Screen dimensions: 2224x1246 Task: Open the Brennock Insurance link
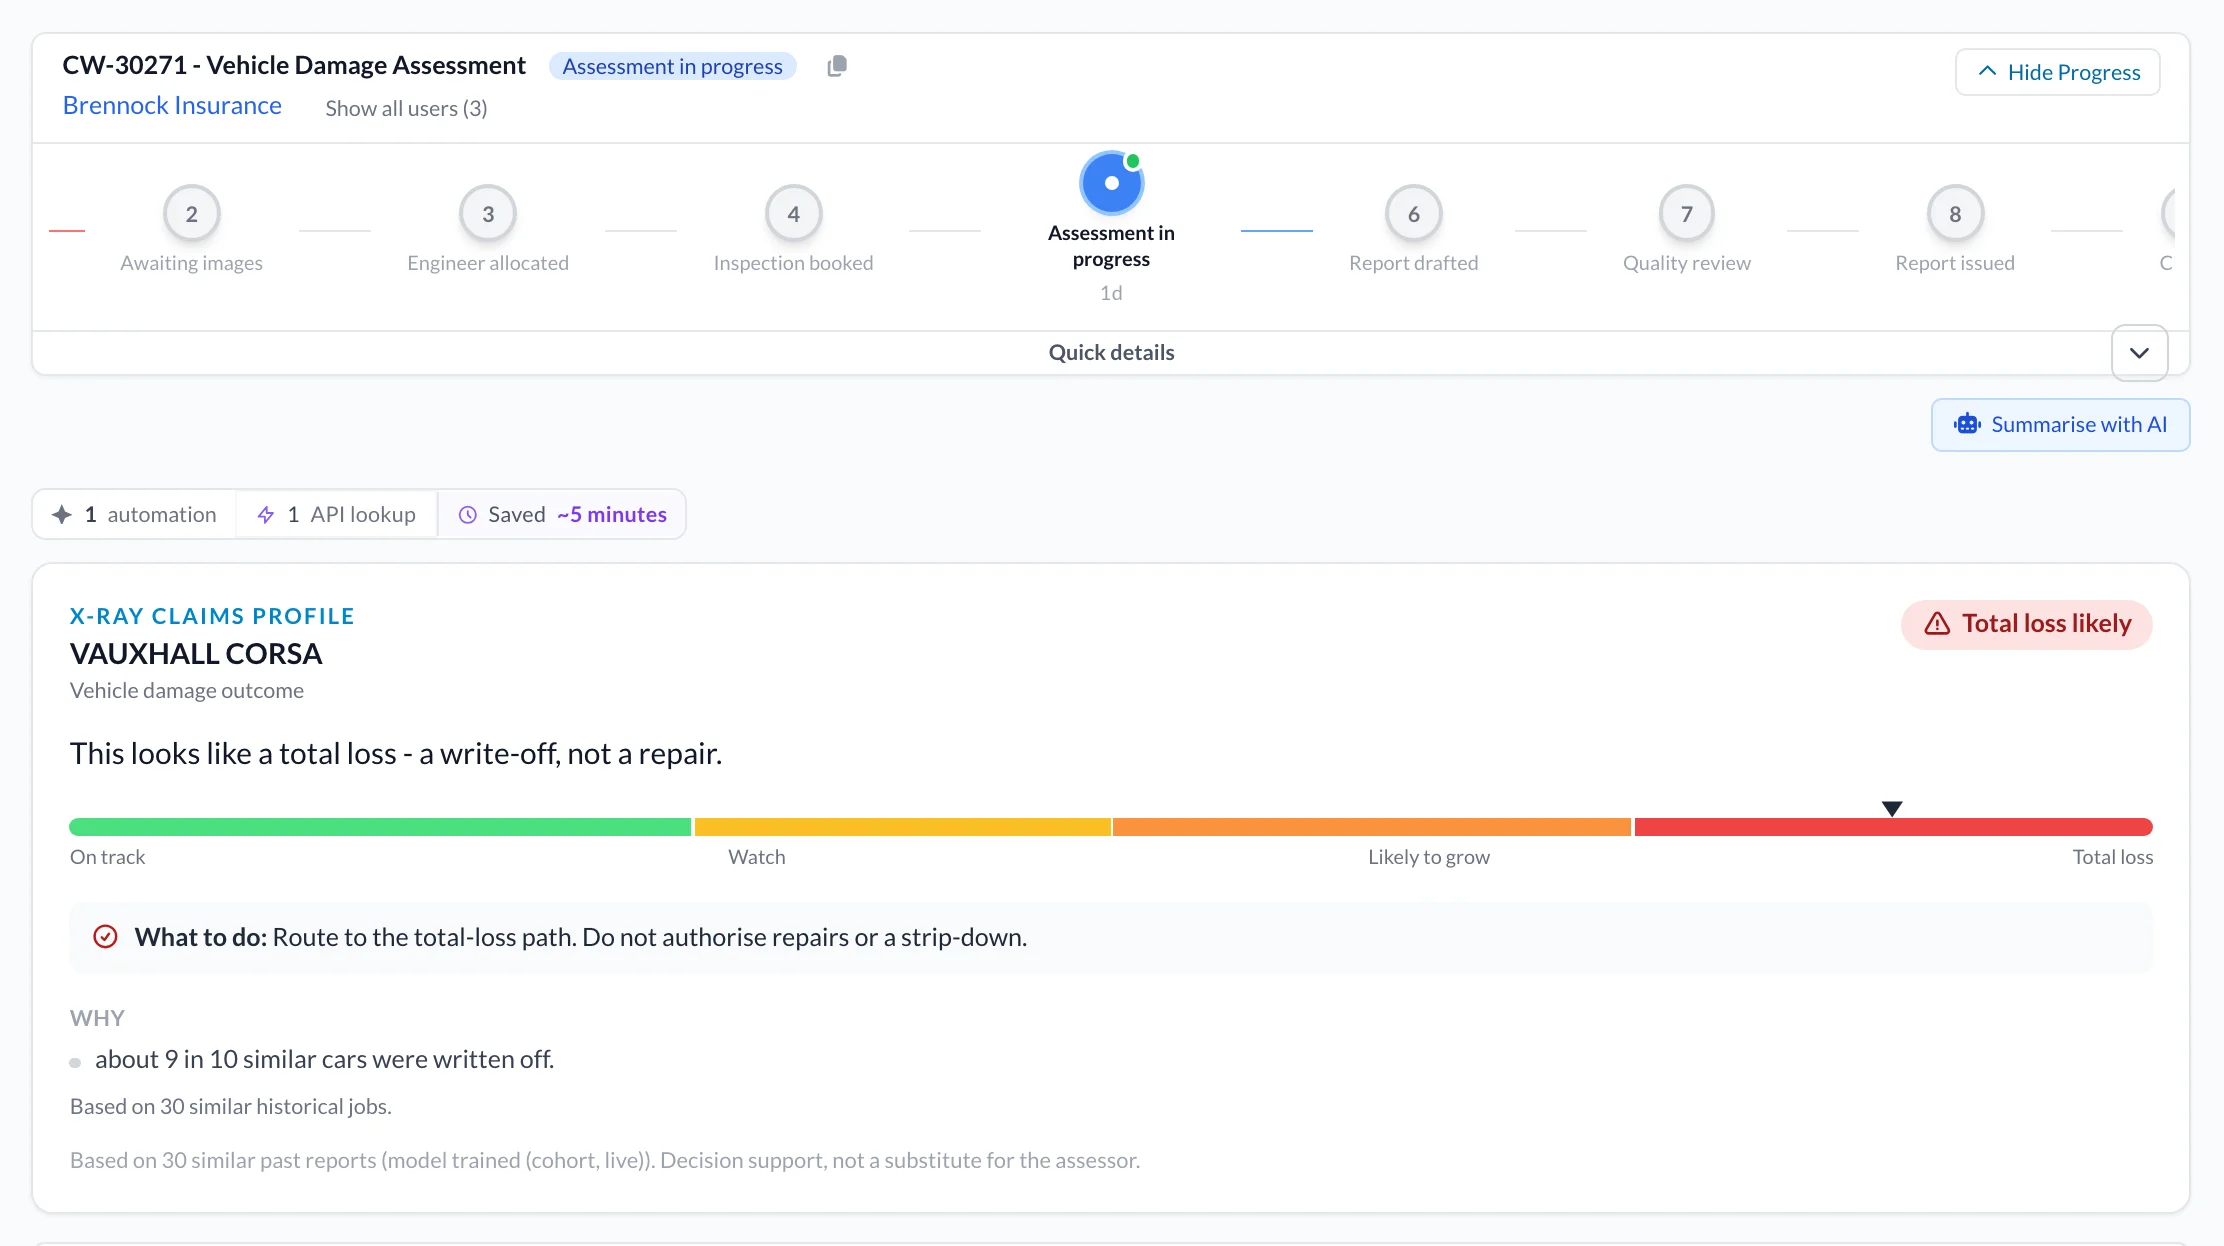[x=172, y=105]
